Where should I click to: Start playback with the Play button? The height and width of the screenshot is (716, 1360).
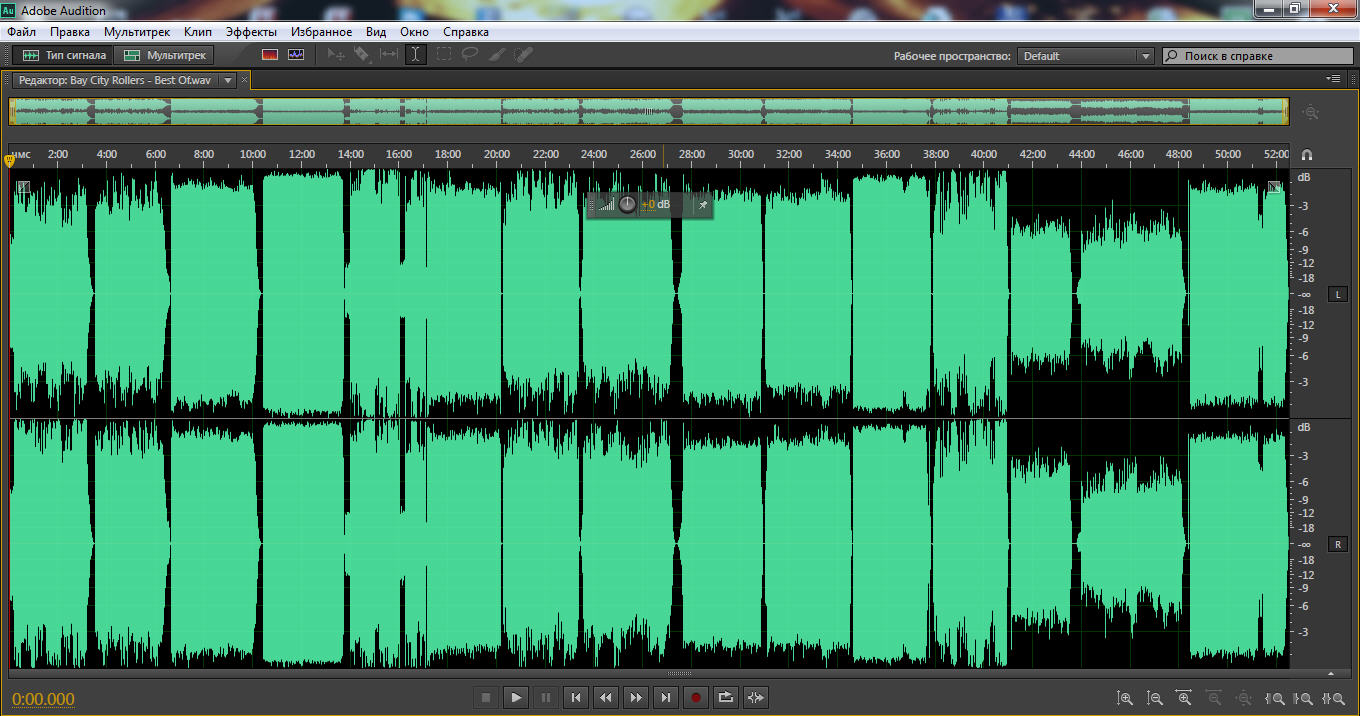516,697
